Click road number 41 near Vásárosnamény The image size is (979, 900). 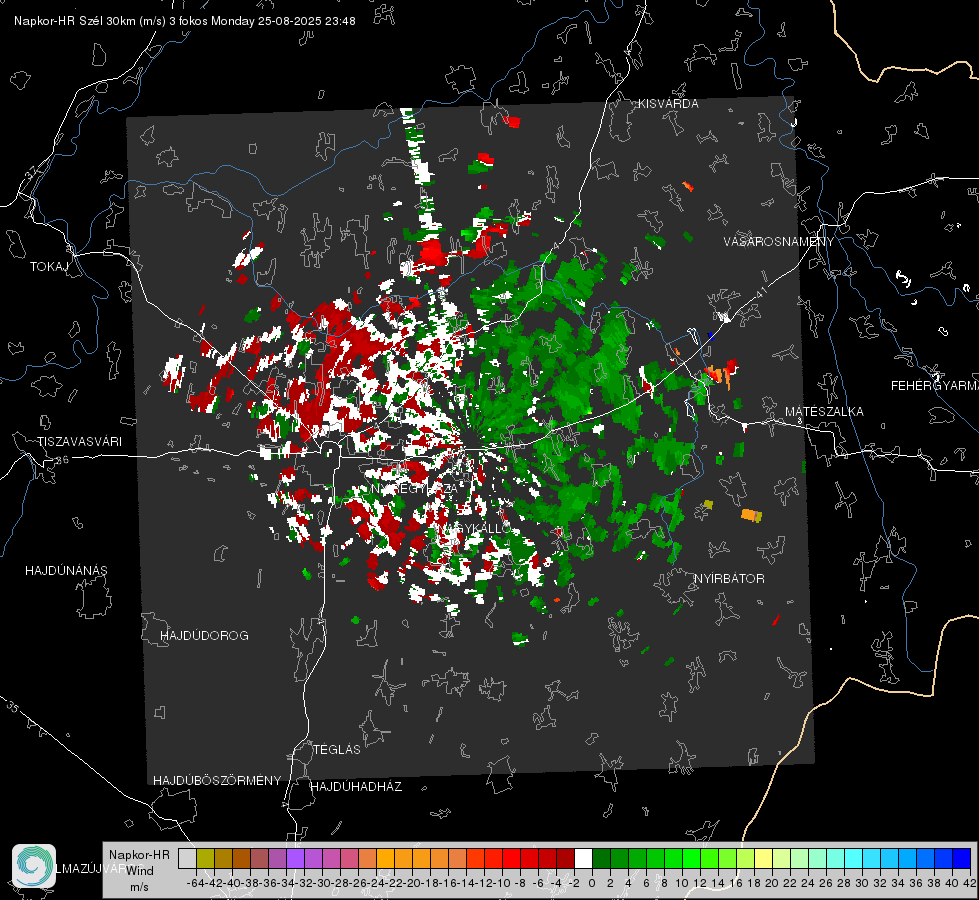[x=761, y=292]
